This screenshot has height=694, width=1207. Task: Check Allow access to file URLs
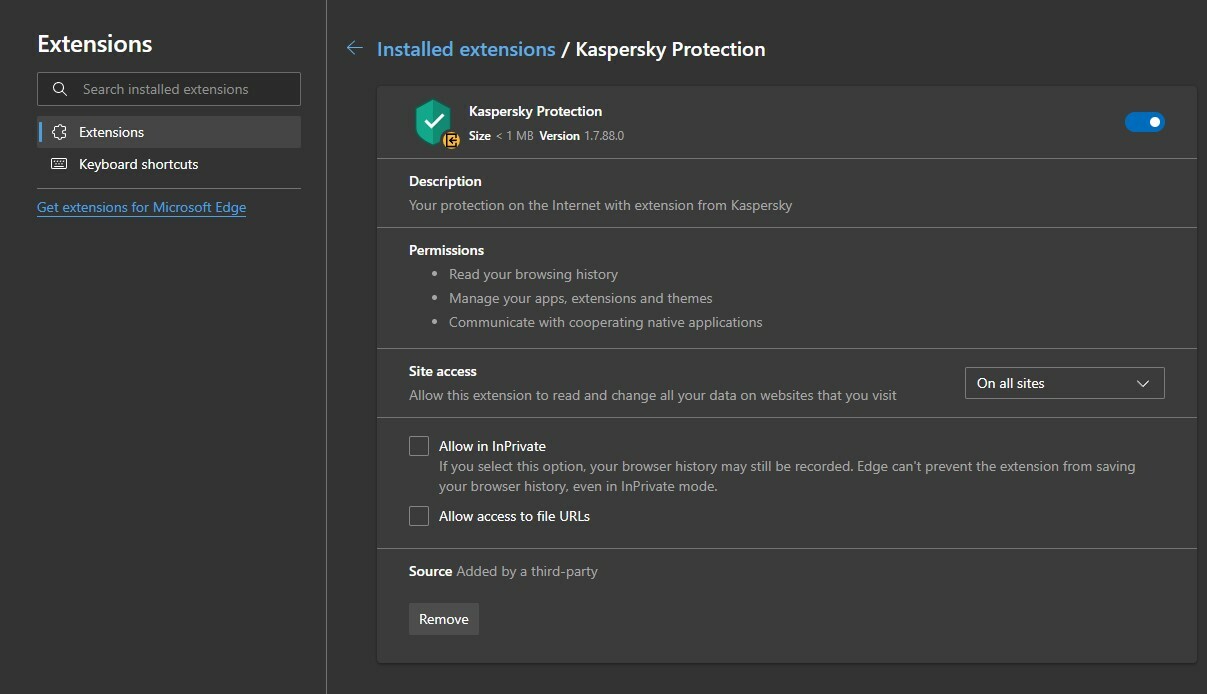(x=419, y=516)
